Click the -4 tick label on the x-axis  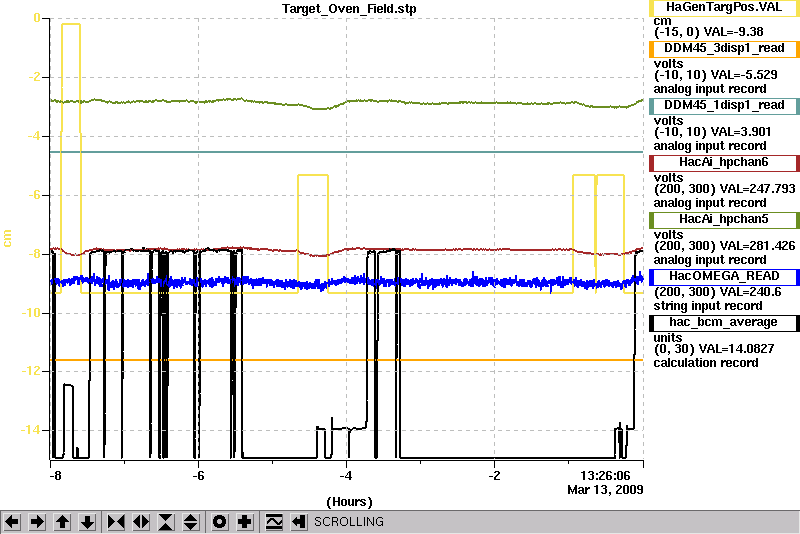pos(346,476)
